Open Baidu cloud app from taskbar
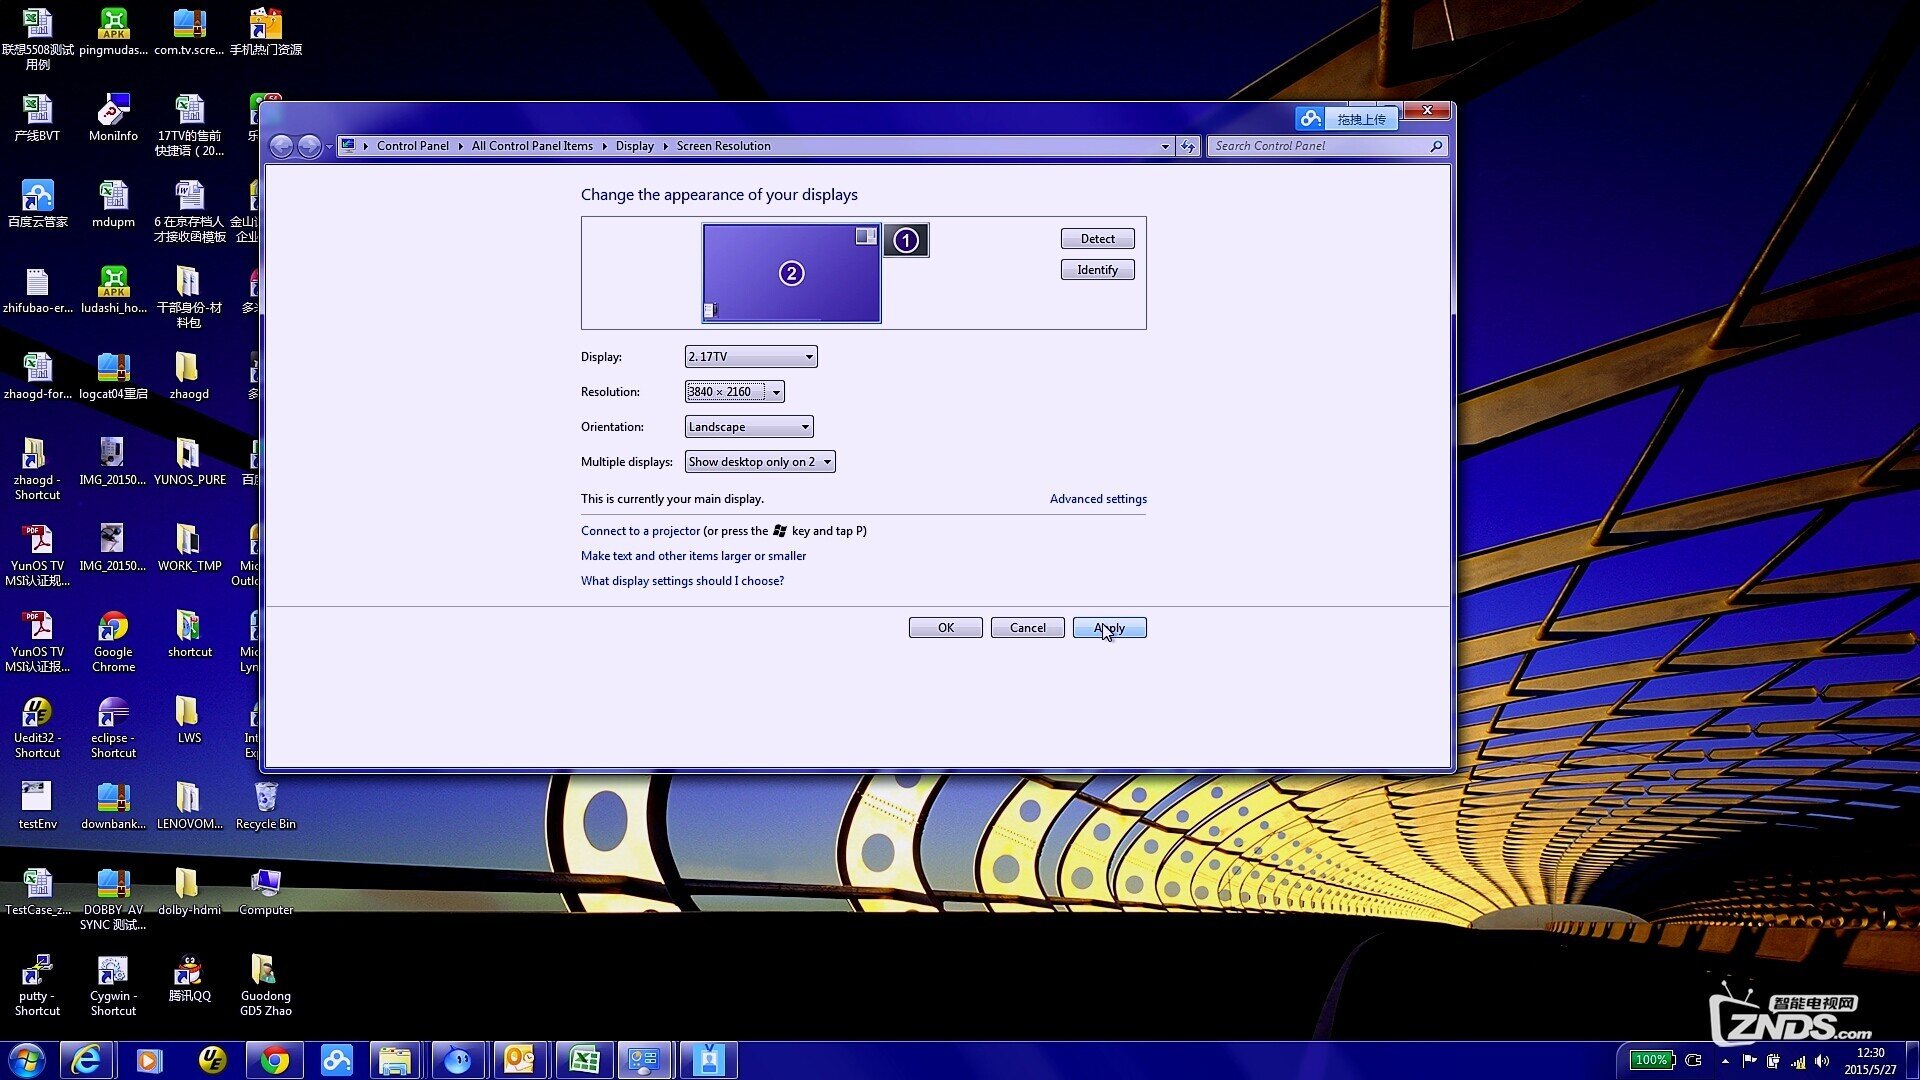Viewport: 1920px width, 1080px height. tap(336, 1060)
